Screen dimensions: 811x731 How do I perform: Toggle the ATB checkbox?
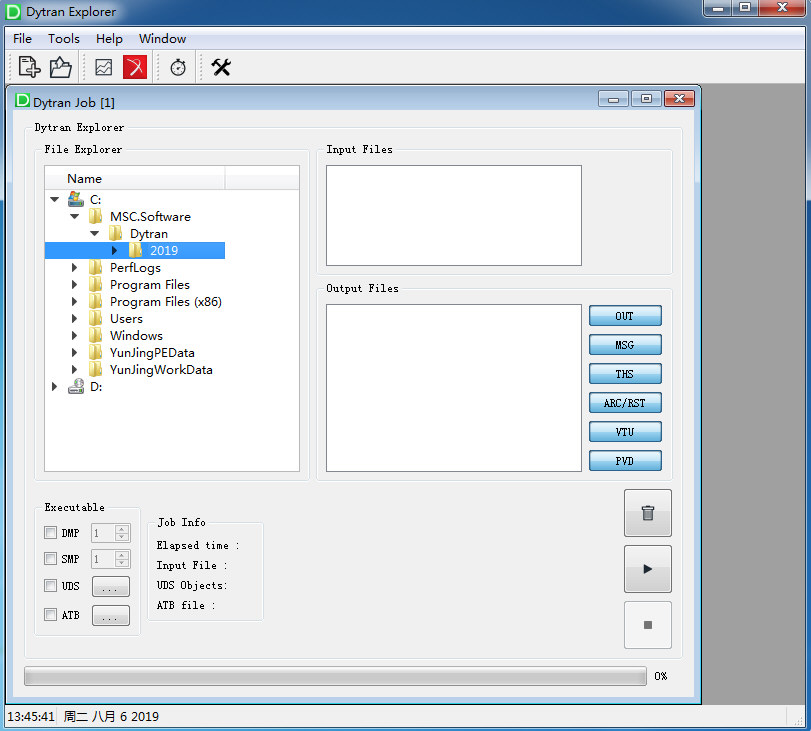(x=51, y=615)
